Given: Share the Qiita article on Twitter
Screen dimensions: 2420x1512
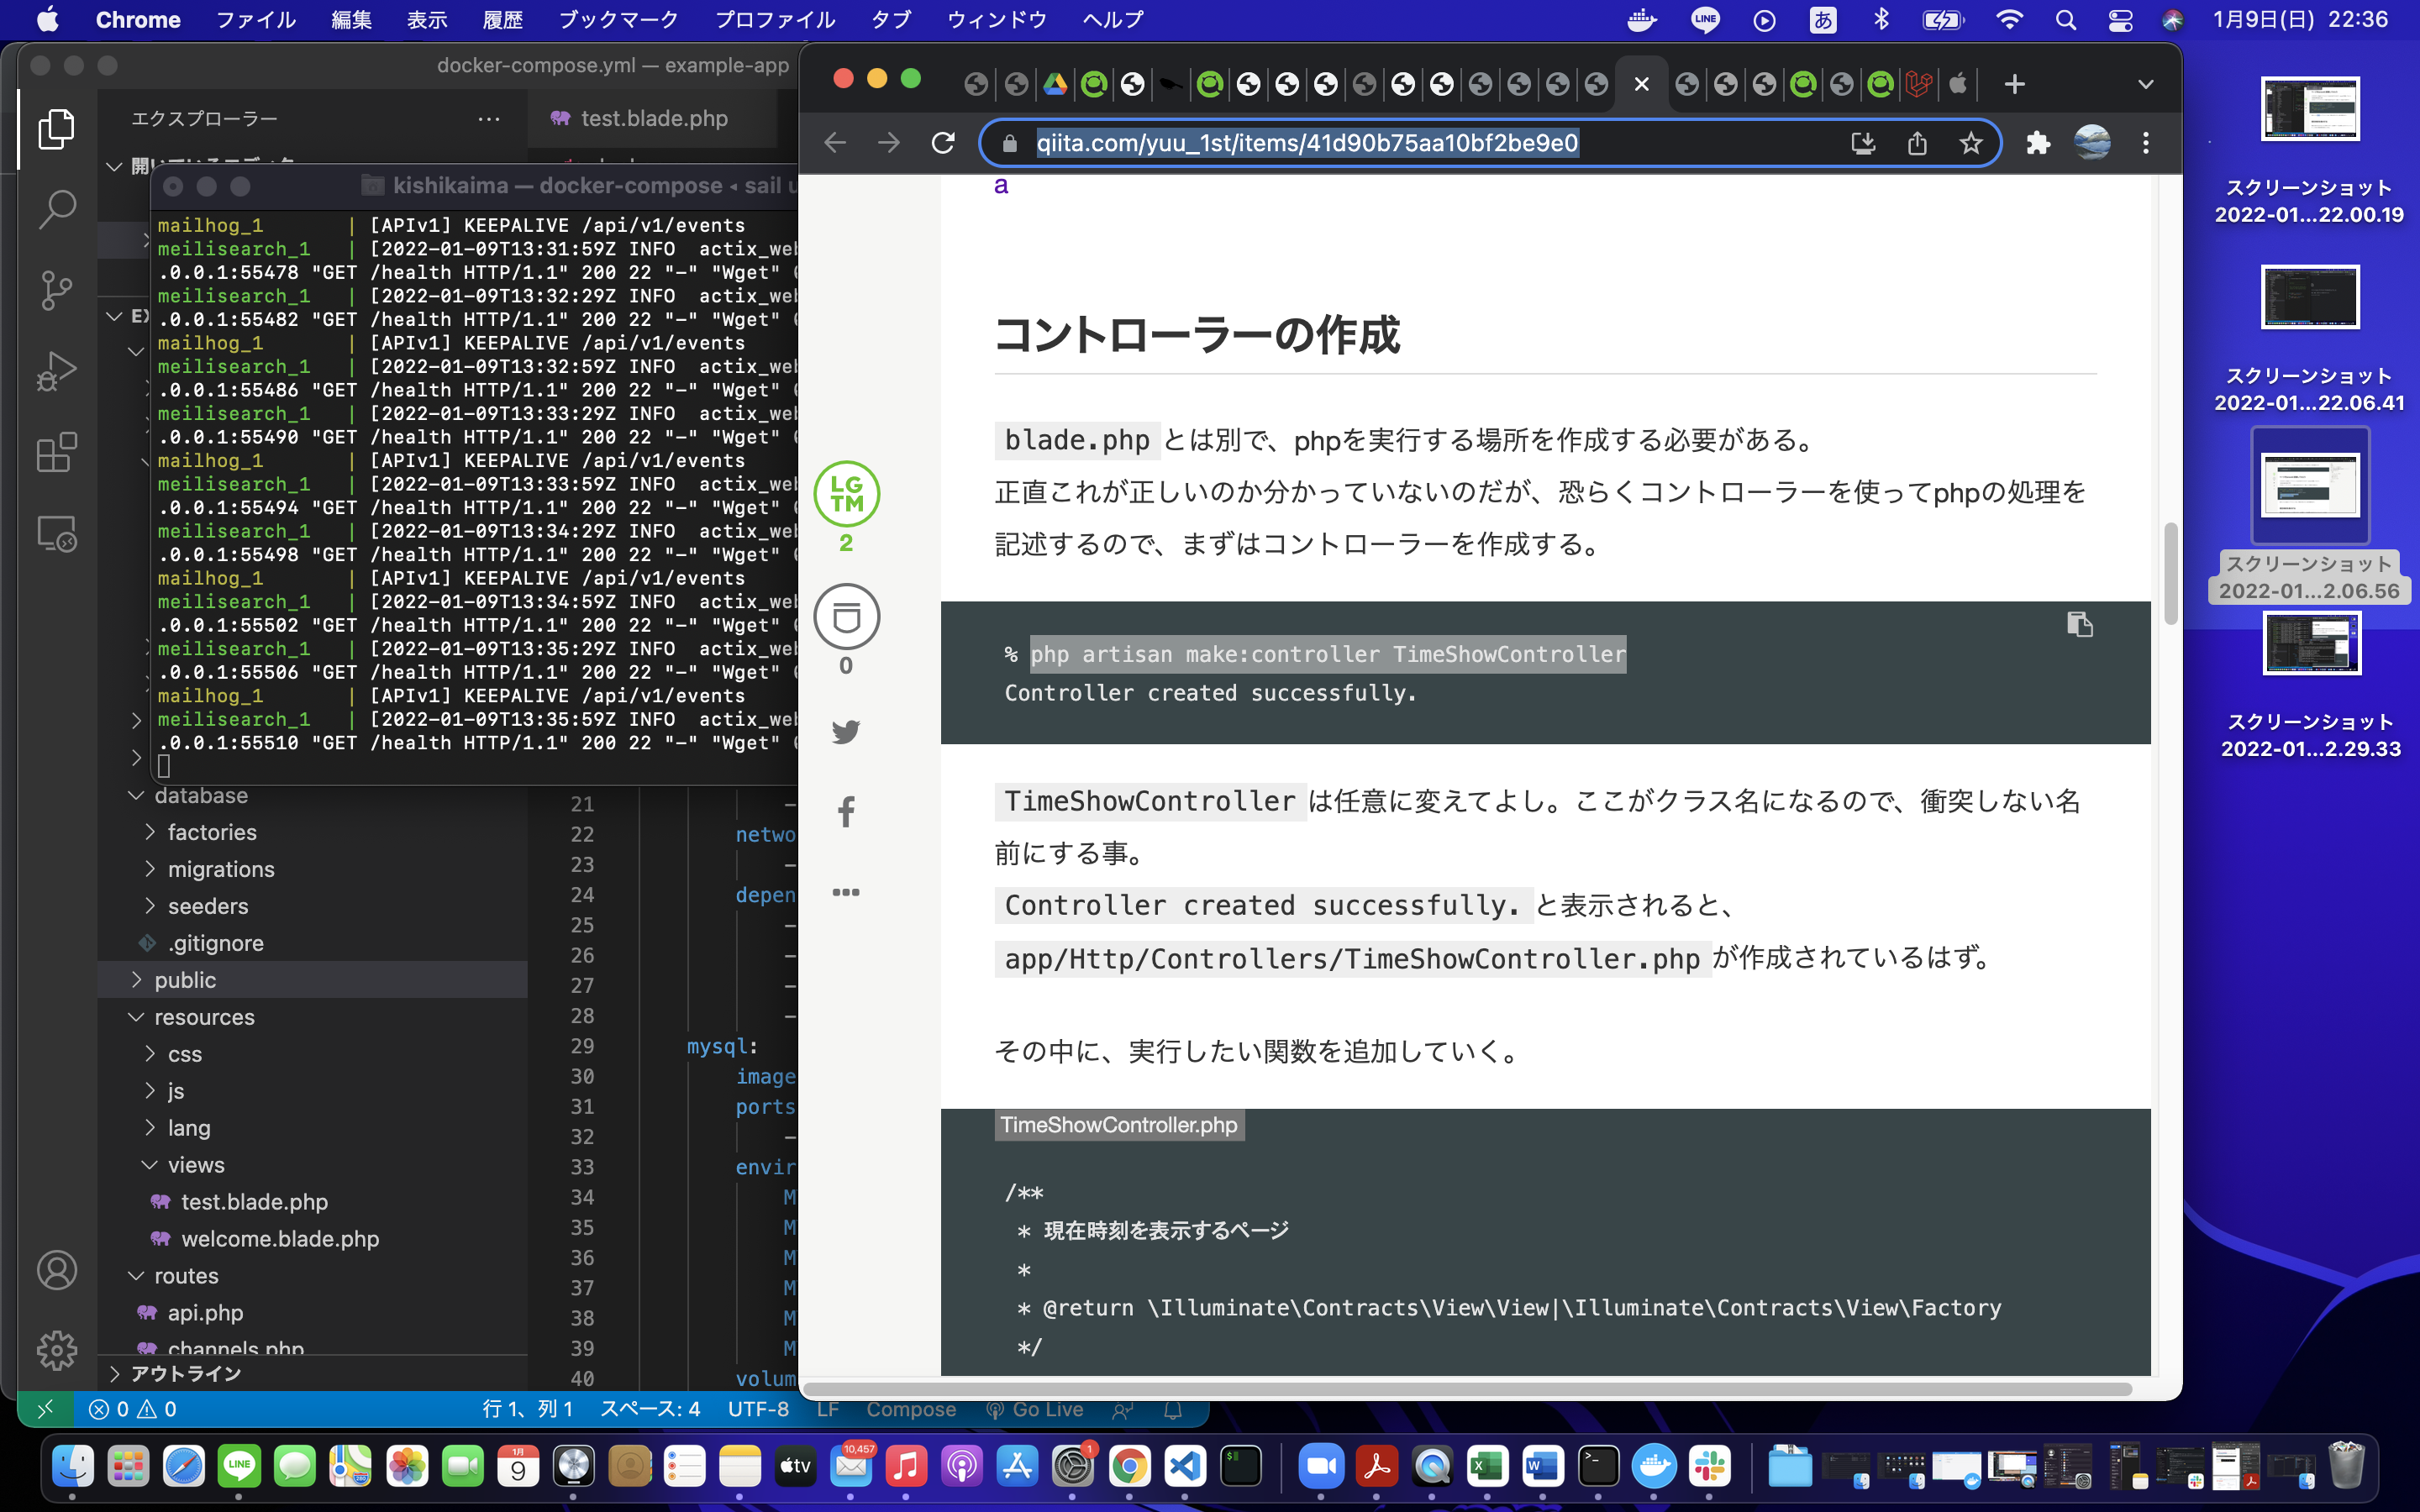Looking at the screenshot, I should (x=847, y=732).
